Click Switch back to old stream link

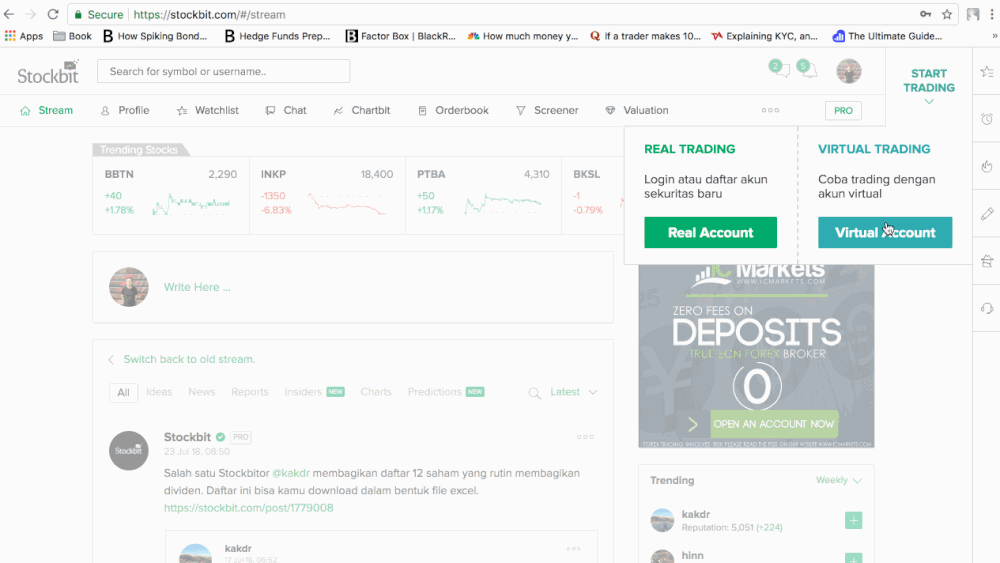(189, 360)
